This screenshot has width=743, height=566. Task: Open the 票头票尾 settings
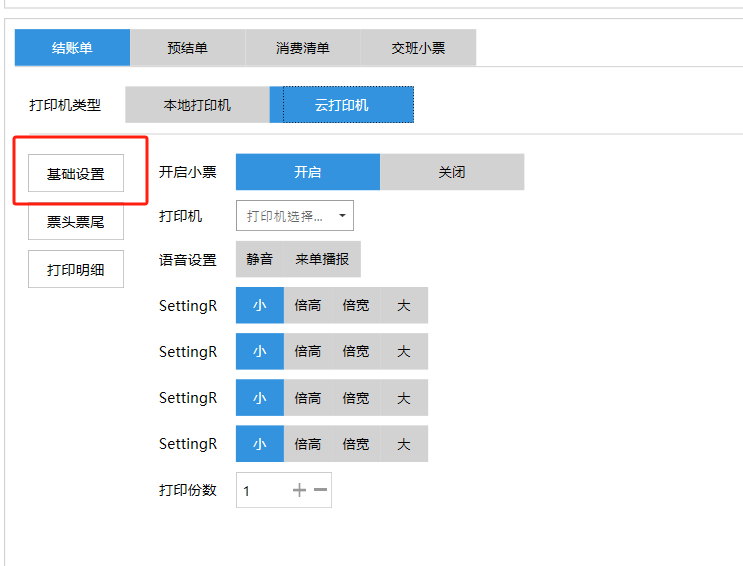[x=76, y=222]
